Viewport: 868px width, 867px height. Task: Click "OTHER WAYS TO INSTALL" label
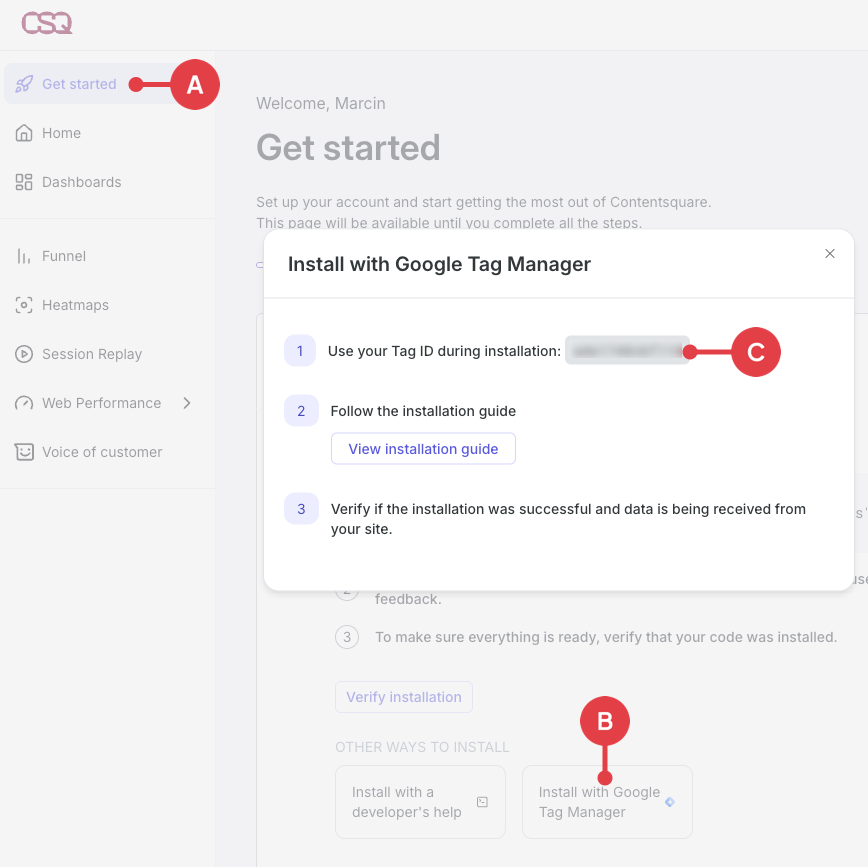(x=422, y=747)
